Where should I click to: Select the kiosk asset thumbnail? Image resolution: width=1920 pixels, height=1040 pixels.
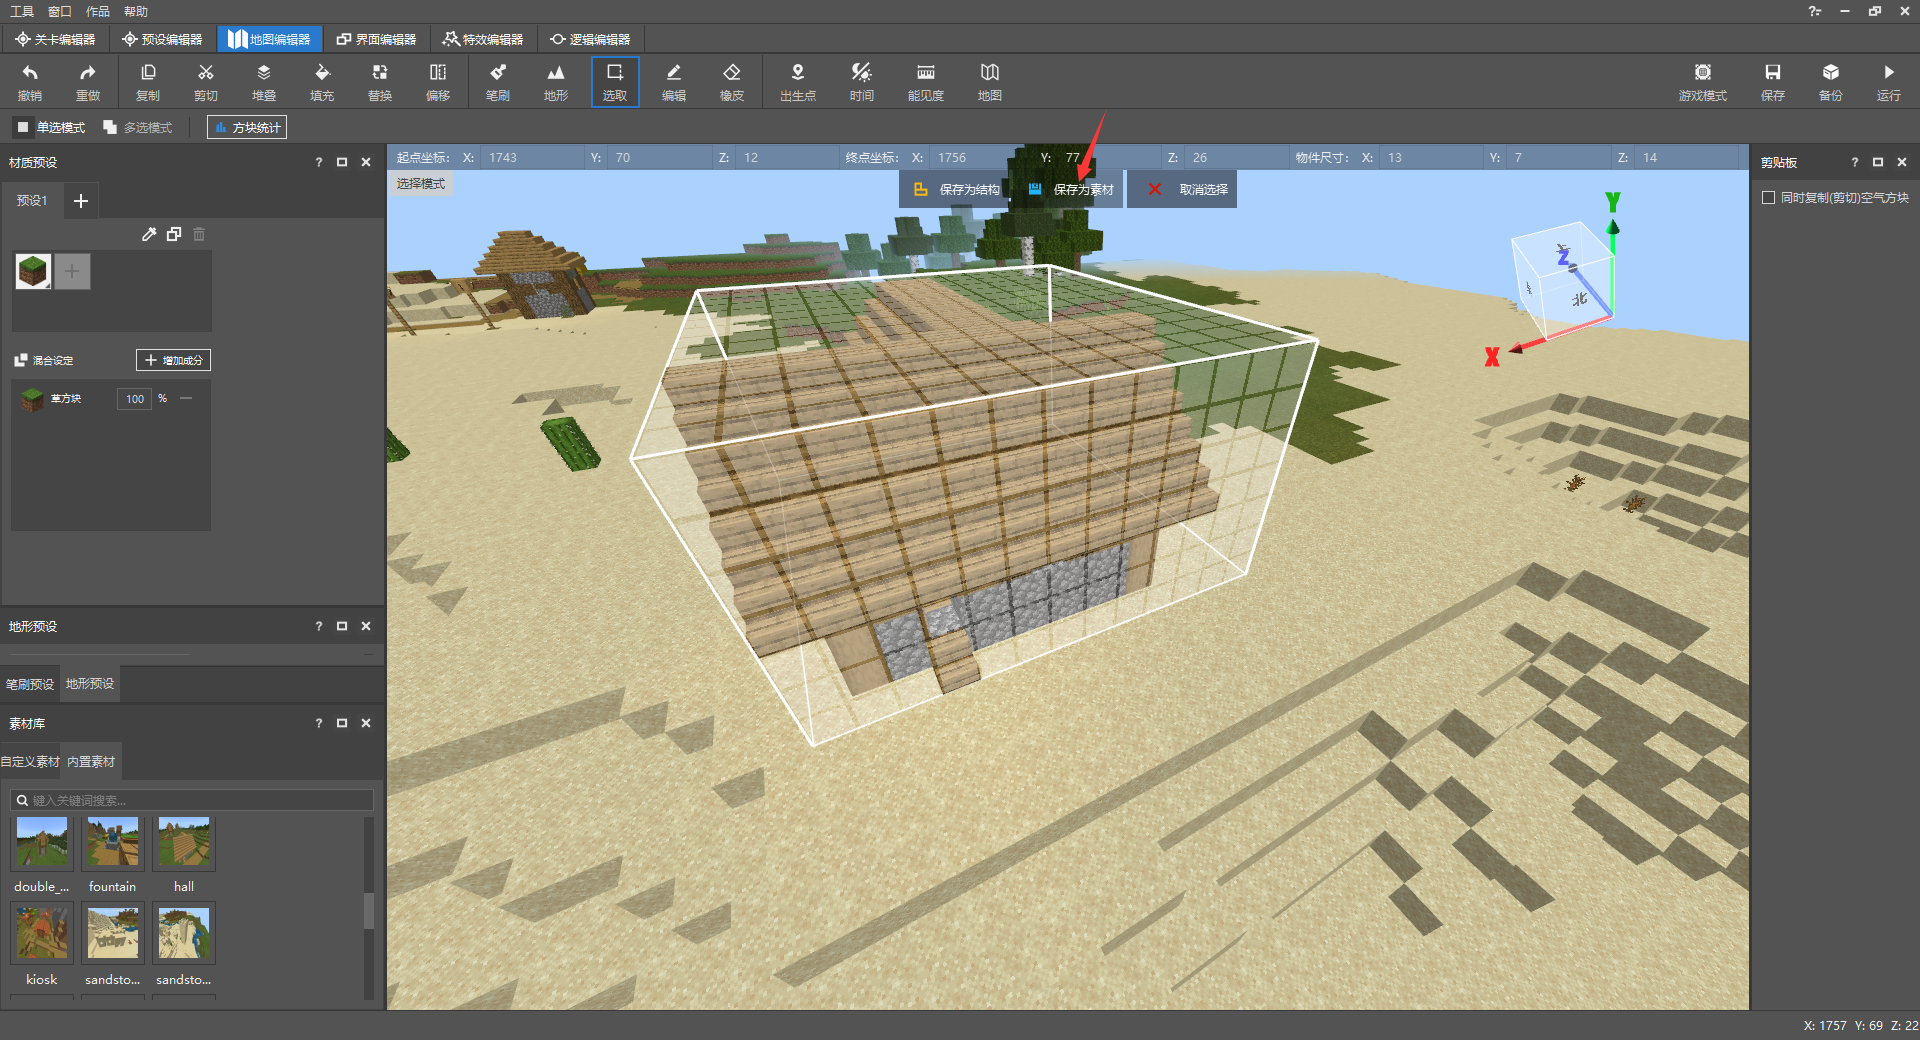pos(42,933)
